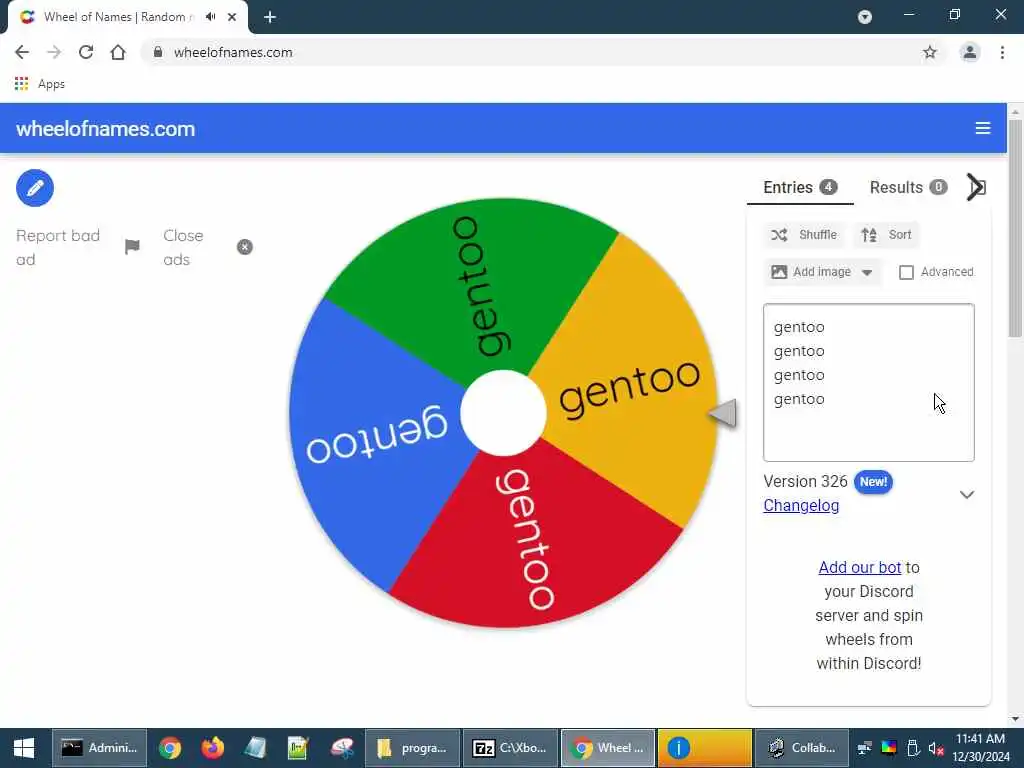Bookmark page with the star icon
This screenshot has height=768, width=1024.
929,52
